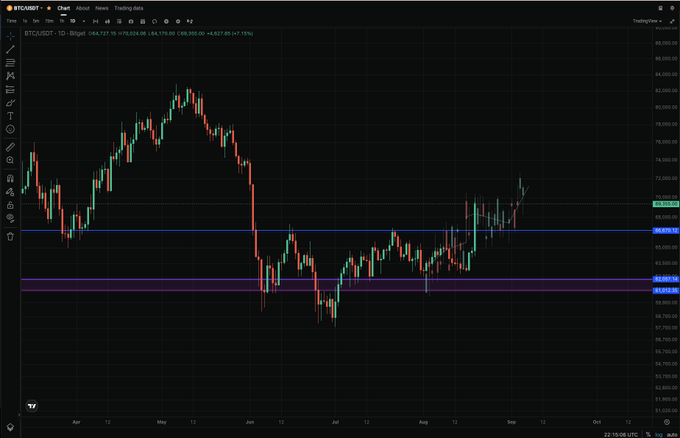Click the 22:15:06 UTC timezone clock
This screenshot has height=438, width=680.
pyautogui.click(x=621, y=435)
